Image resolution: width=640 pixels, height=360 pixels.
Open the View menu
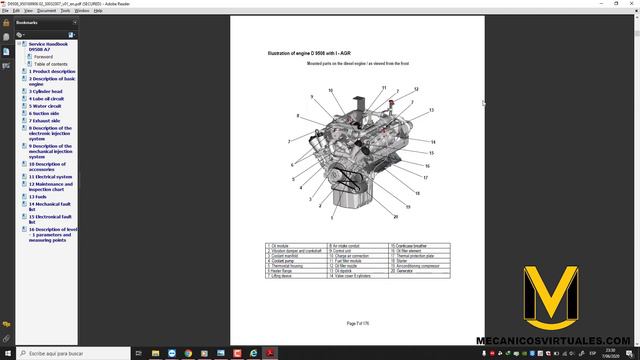pos(29,11)
